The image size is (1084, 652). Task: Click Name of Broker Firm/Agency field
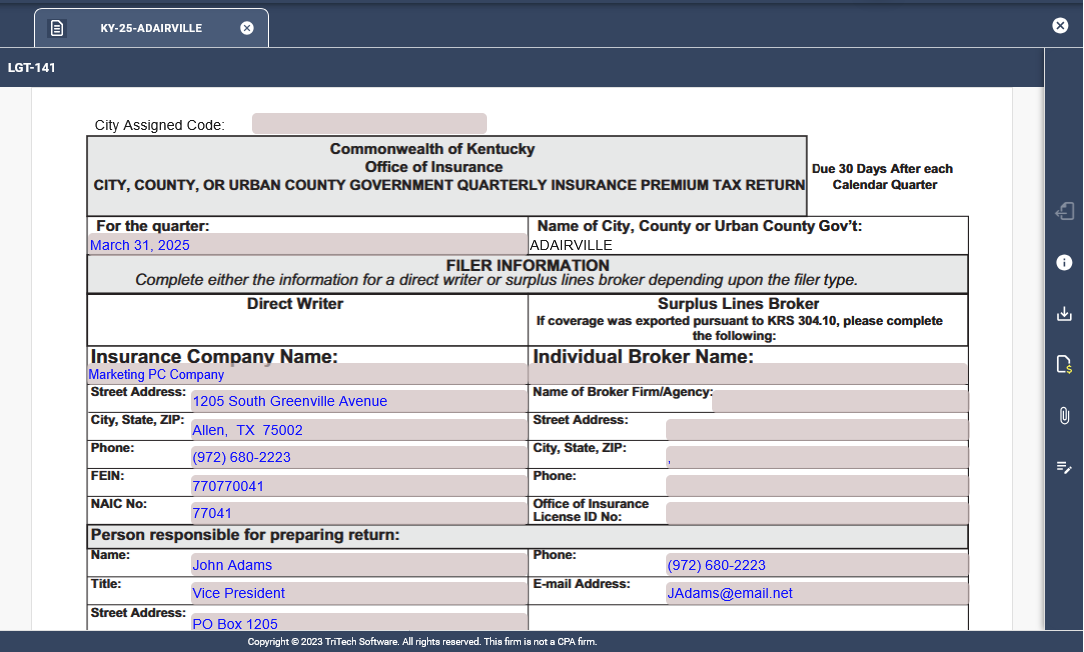[x=840, y=401]
